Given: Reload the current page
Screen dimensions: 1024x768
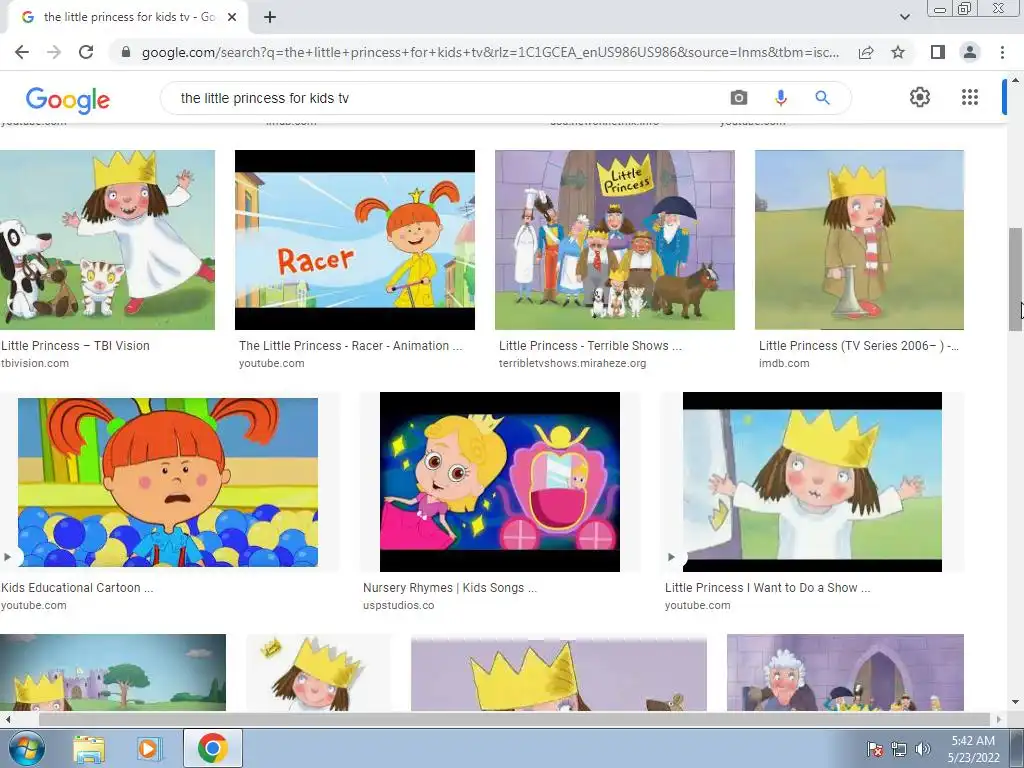Looking at the screenshot, I should [86, 52].
